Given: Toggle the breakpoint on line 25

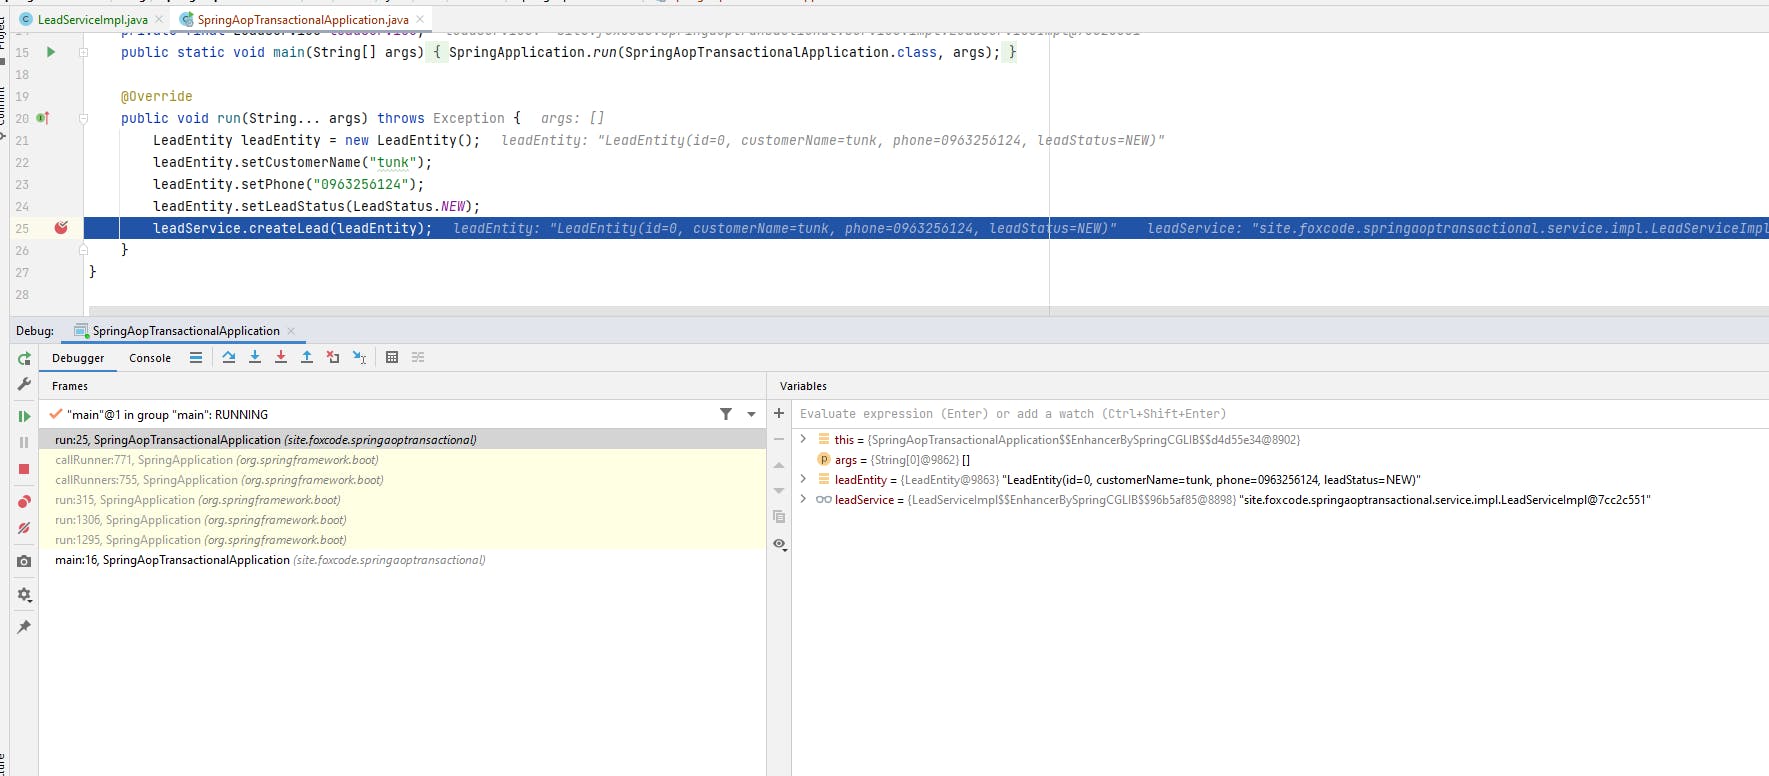Looking at the screenshot, I should click(x=61, y=228).
